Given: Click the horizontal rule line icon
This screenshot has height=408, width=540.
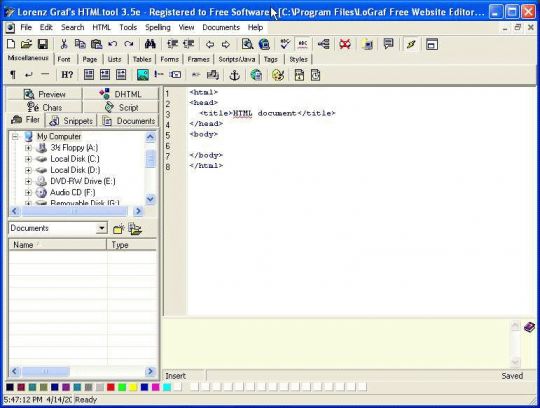Looking at the screenshot, I should [x=45, y=74].
